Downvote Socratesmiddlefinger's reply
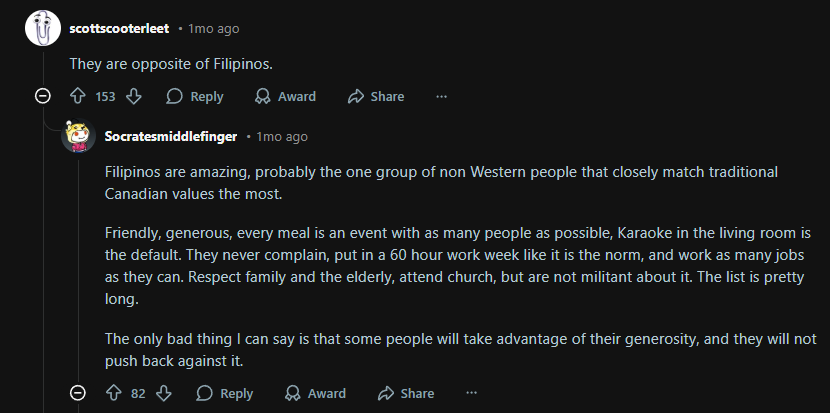 click(x=164, y=393)
